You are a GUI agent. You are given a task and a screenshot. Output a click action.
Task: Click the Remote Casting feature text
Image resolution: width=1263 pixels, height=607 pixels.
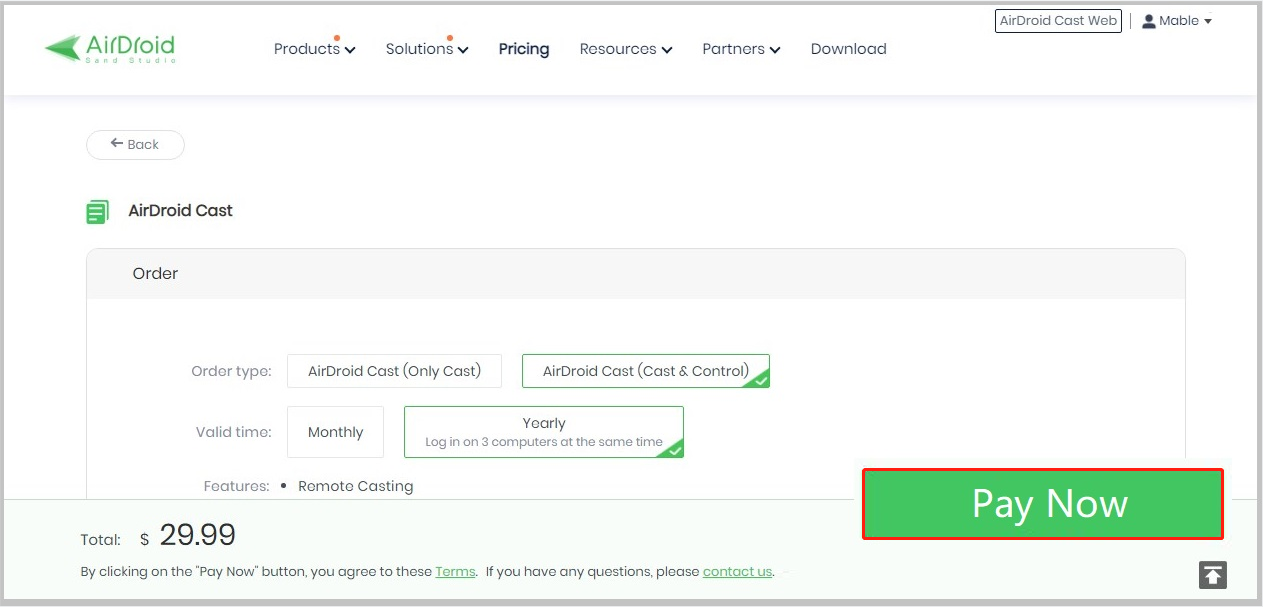(356, 486)
